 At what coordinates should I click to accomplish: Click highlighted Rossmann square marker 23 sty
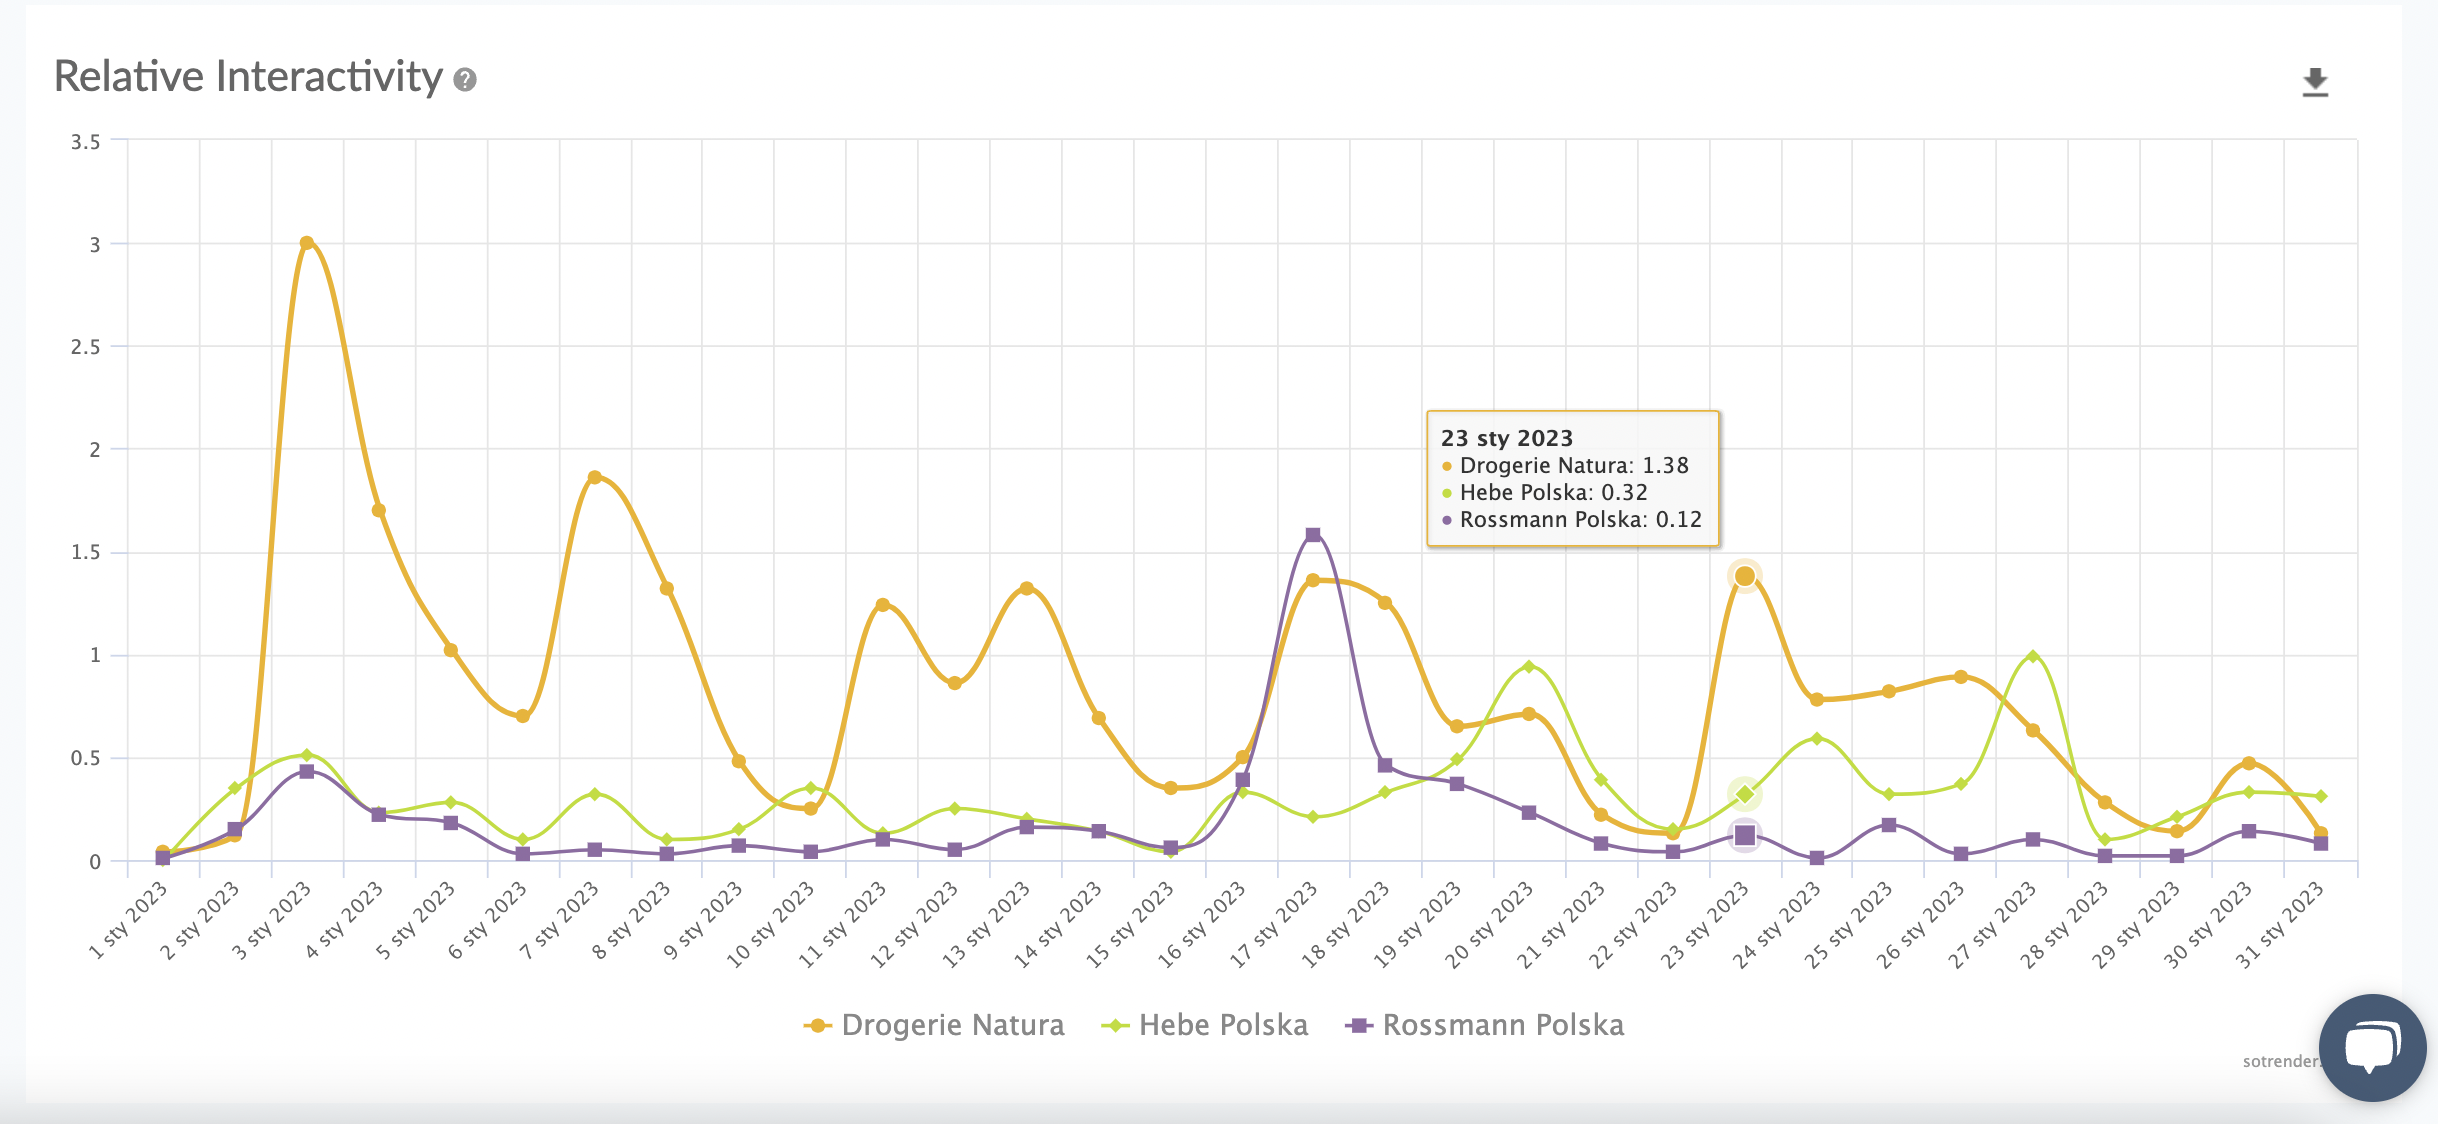click(x=1745, y=835)
